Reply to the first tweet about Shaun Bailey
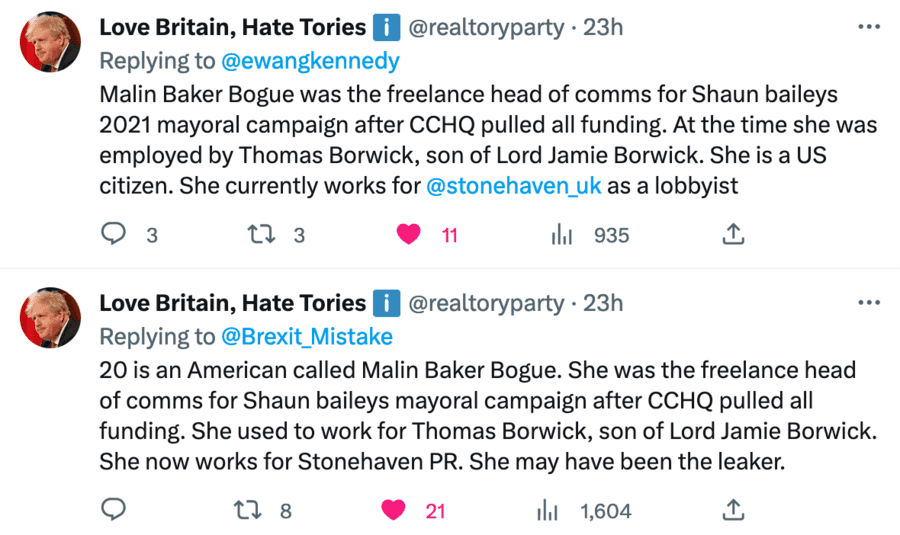Viewport: 900px width, 535px height. [116, 235]
